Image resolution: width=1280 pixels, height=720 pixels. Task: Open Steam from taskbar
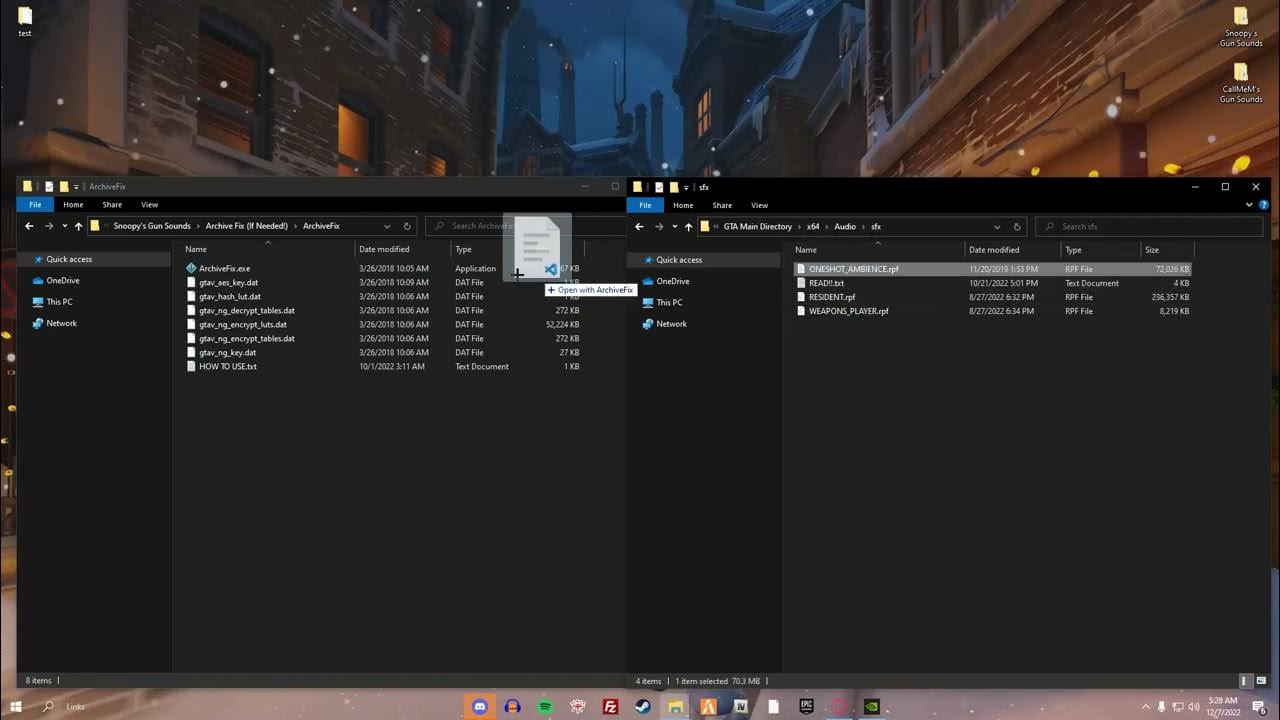pyautogui.click(x=643, y=706)
